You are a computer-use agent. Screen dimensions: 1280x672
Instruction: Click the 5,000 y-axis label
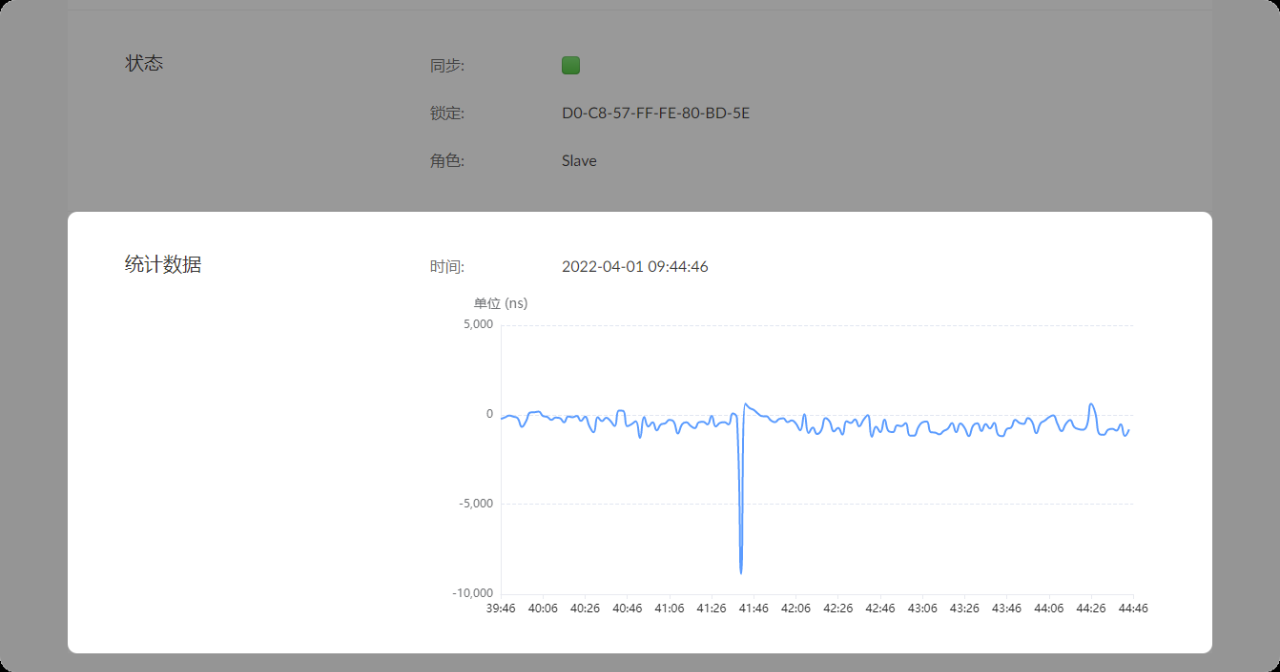476,325
